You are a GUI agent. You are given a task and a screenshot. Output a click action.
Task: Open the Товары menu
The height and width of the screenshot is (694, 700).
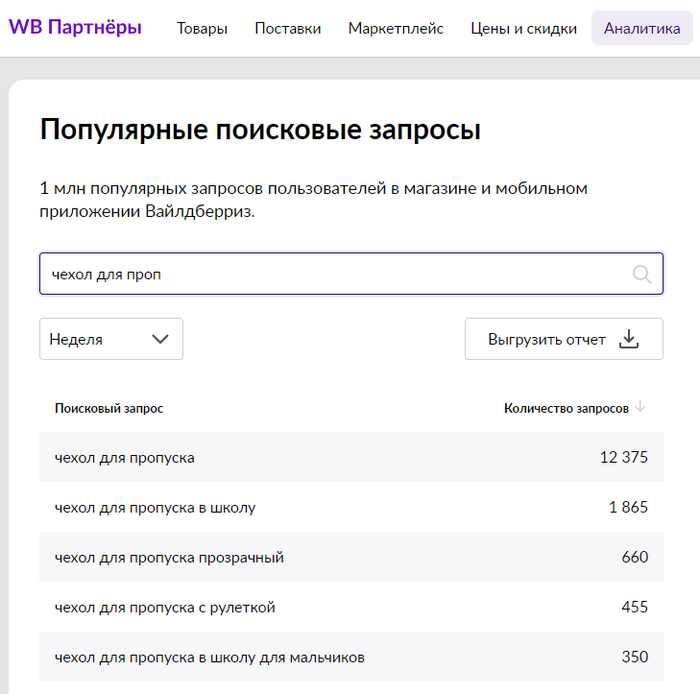coord(202,28)
